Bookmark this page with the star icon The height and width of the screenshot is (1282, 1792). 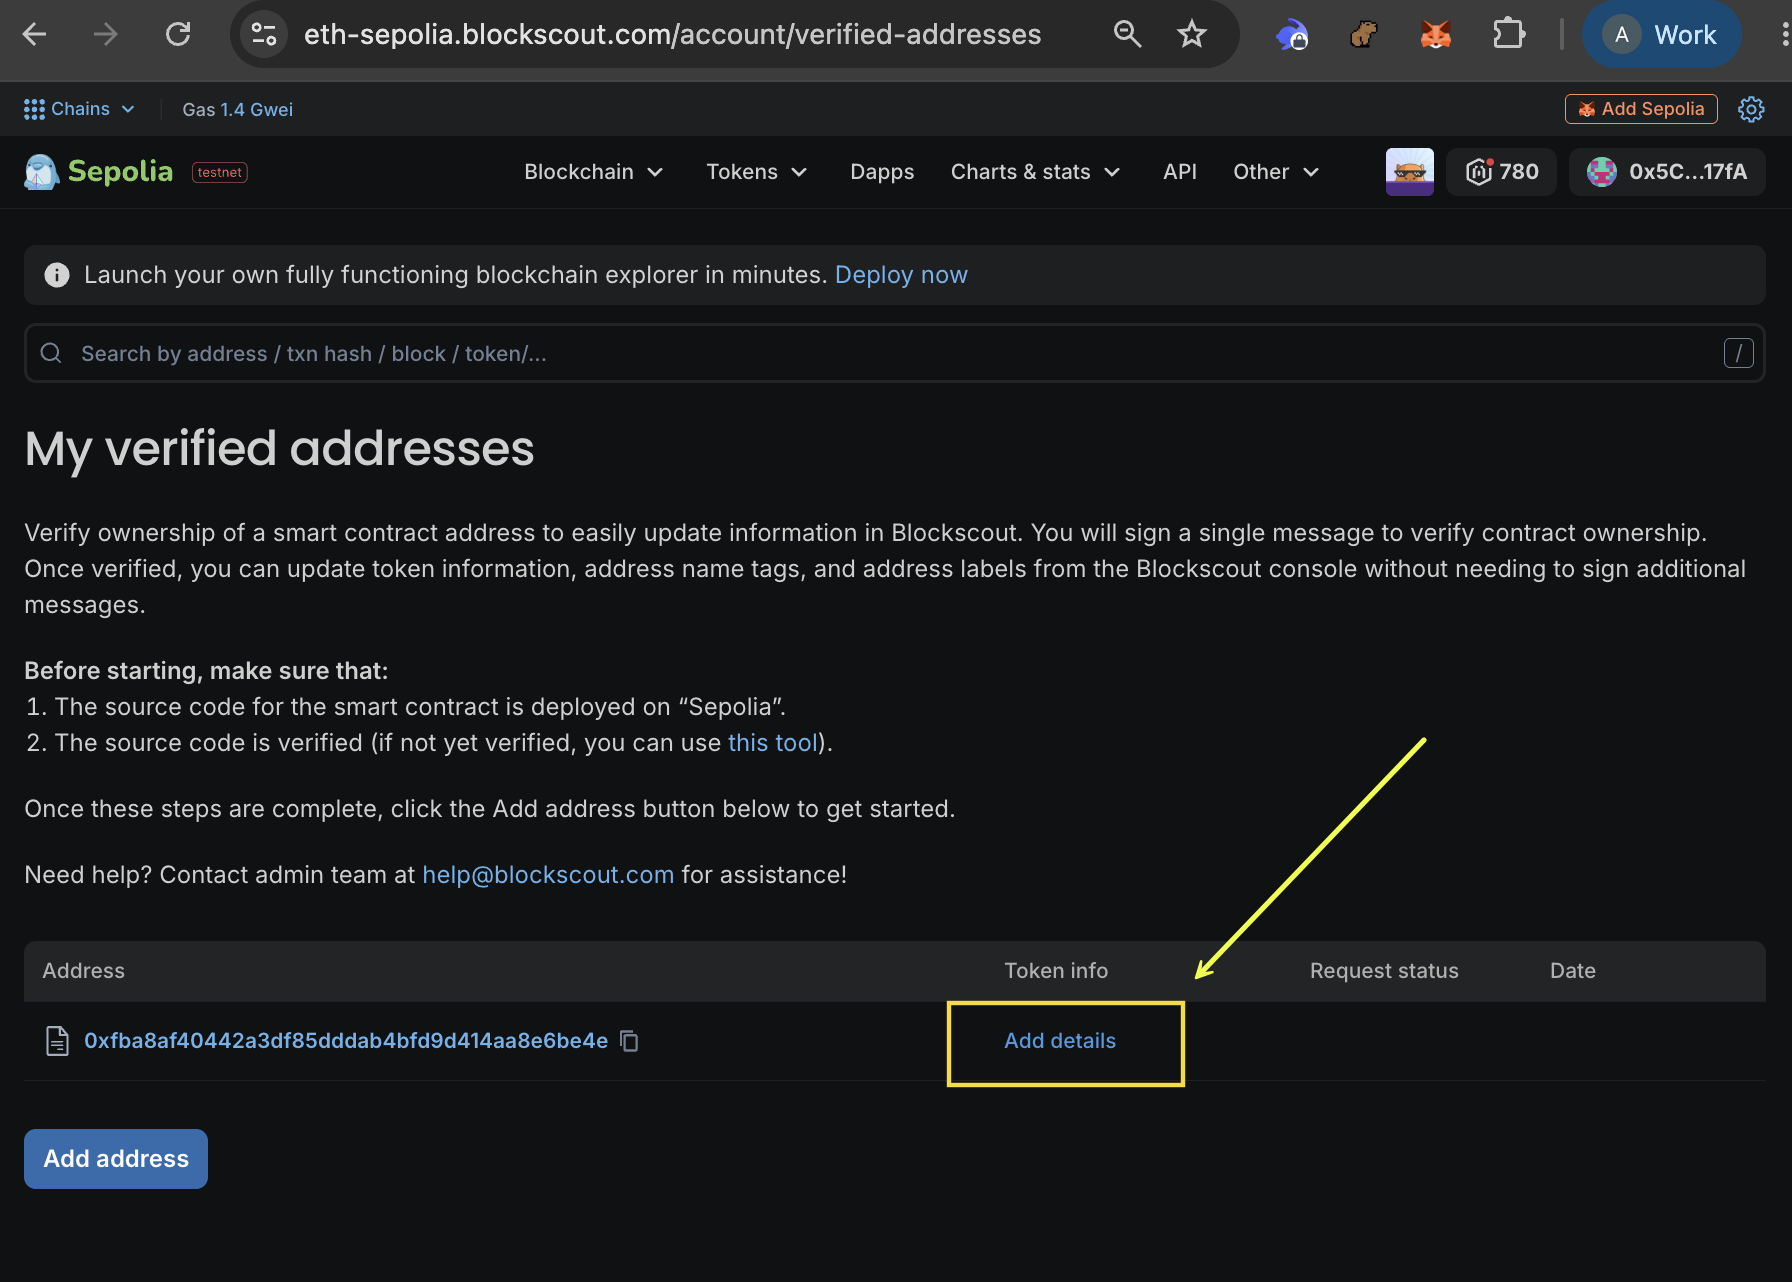[x=1192, y=35]
